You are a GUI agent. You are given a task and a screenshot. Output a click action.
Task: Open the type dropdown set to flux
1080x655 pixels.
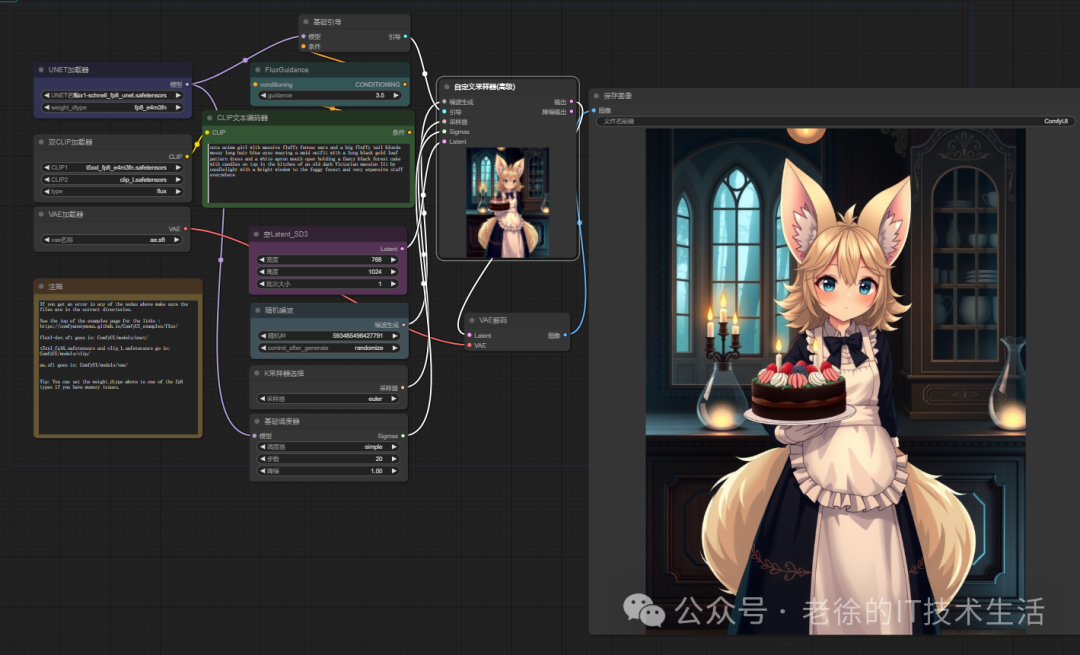(x=112, y=191)
